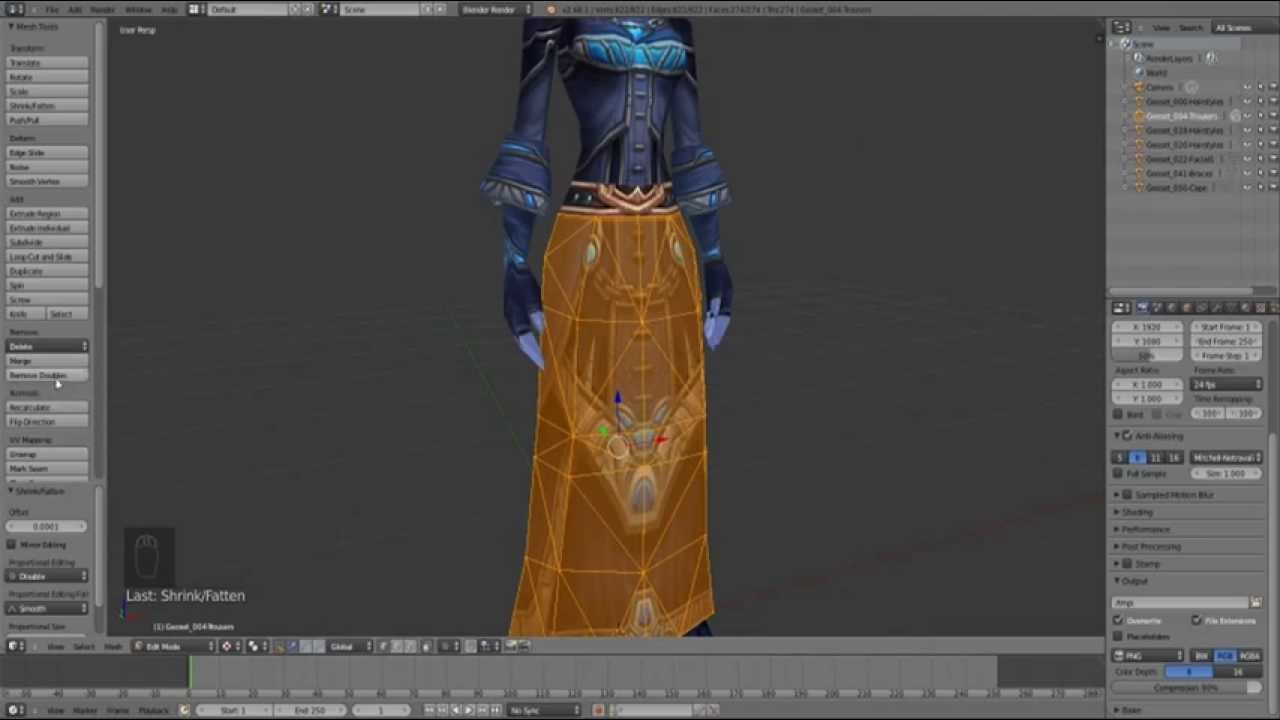
Task: Click the timeline editor type icon
Action: (x=17, y=710)
